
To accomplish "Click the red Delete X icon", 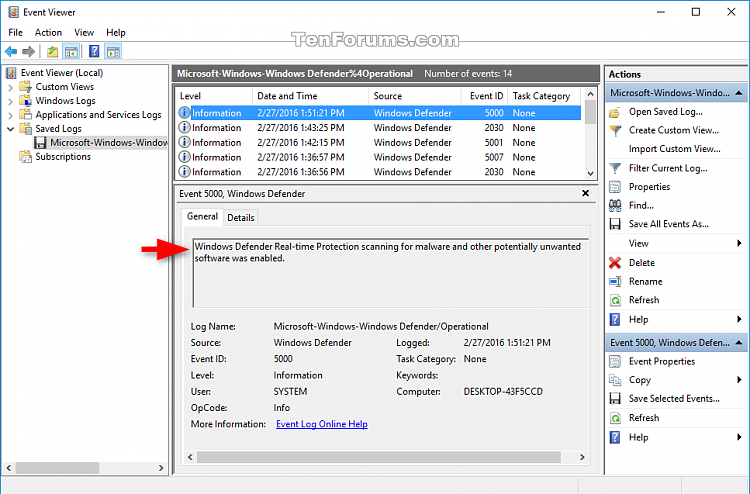I will click(615, 263).
